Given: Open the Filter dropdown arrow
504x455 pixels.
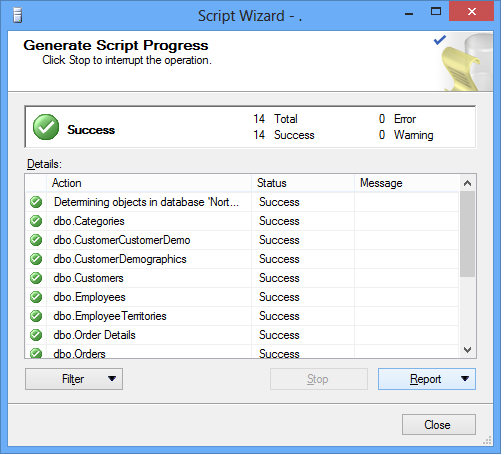Looking at the screenshot, I should tap(112, 379).
